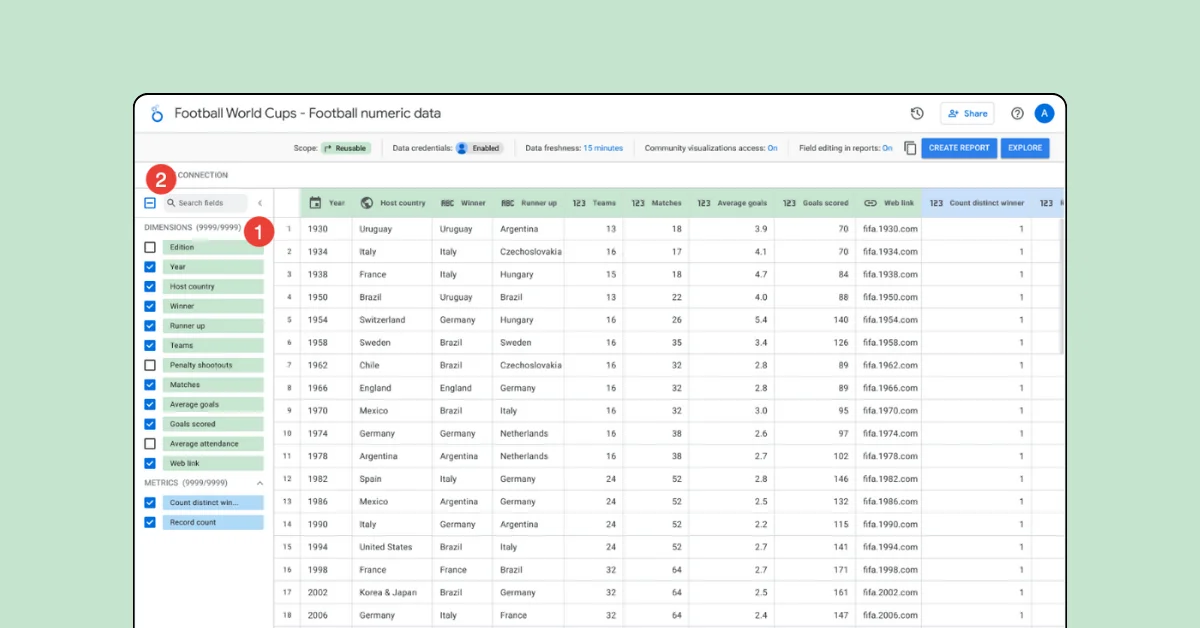Click the Web link URL type icon
The width and height of the screenshot is (1200, 628).
point(870,203)
